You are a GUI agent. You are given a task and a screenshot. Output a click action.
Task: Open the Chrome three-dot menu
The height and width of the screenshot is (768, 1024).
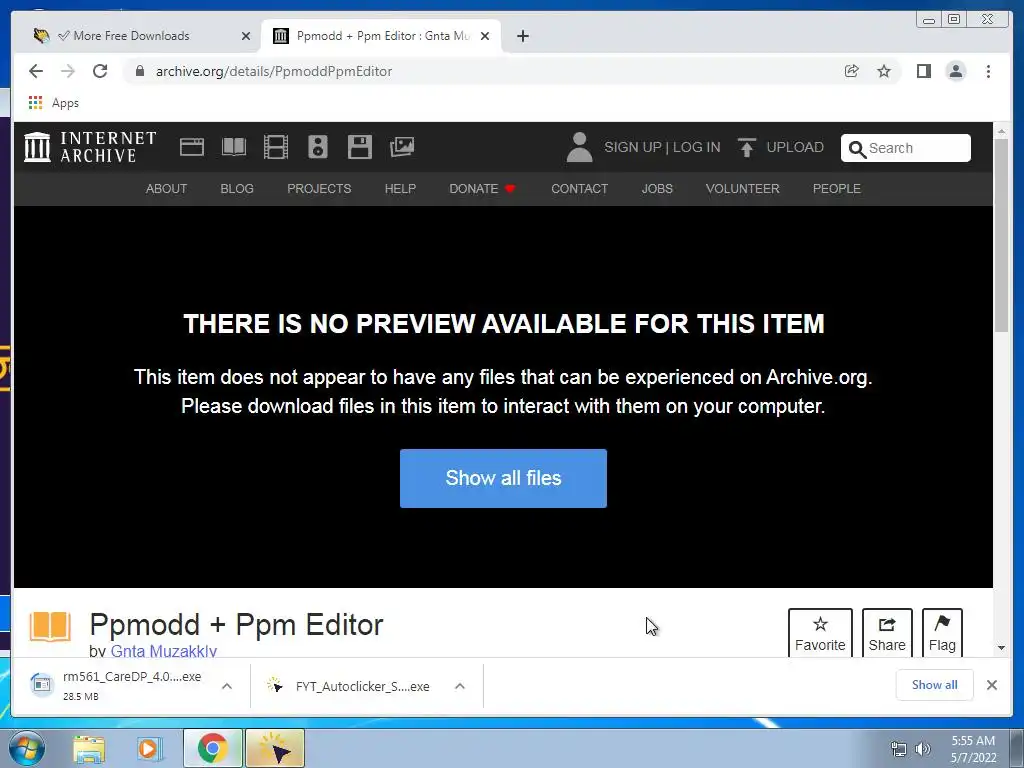pyautogui.click(x=988, y=71)
